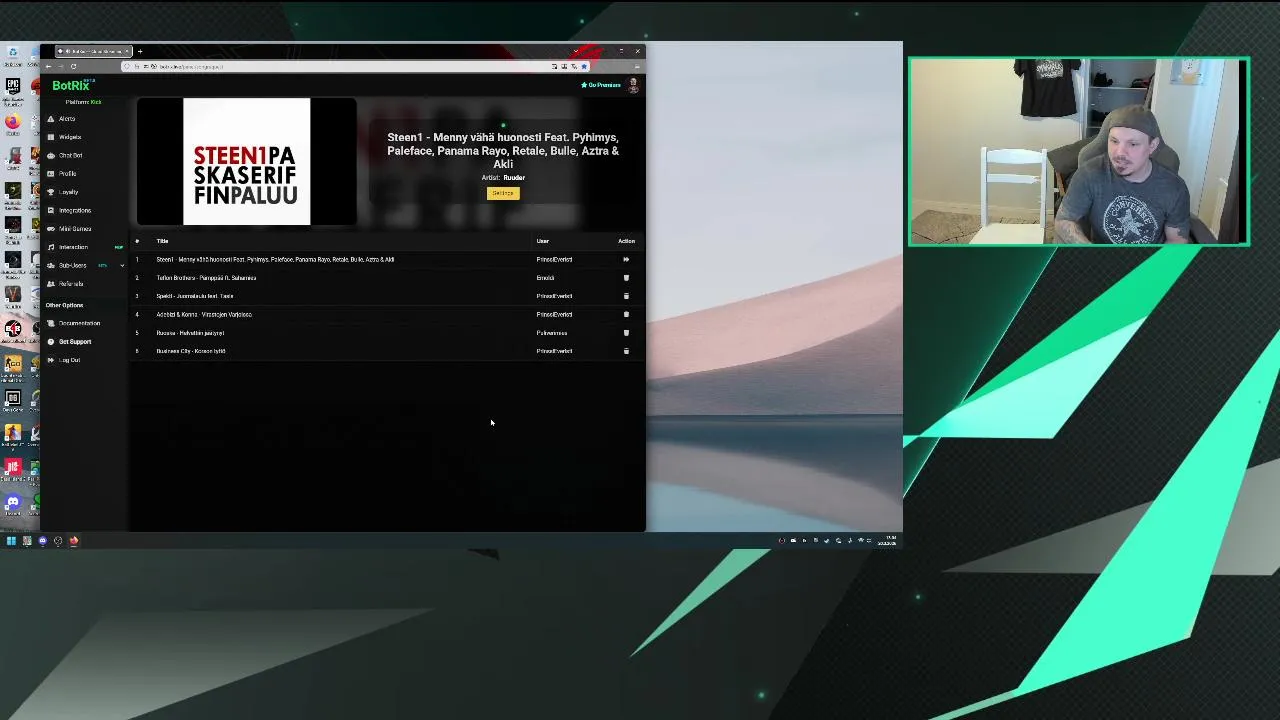This screenshot has height=720, width=1280.
Task: Click the Loyalty trophy icon
Action: (x=51, y=192)
